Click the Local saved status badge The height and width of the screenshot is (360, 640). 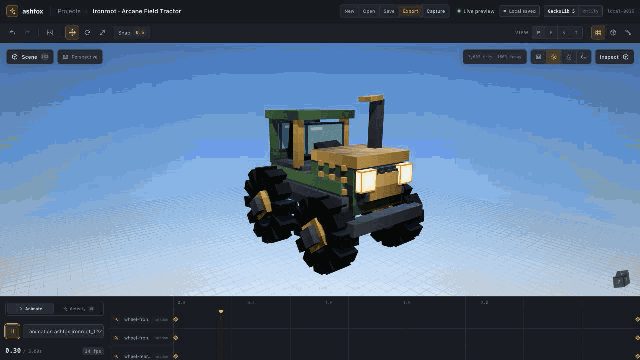(x=520, y=11)
